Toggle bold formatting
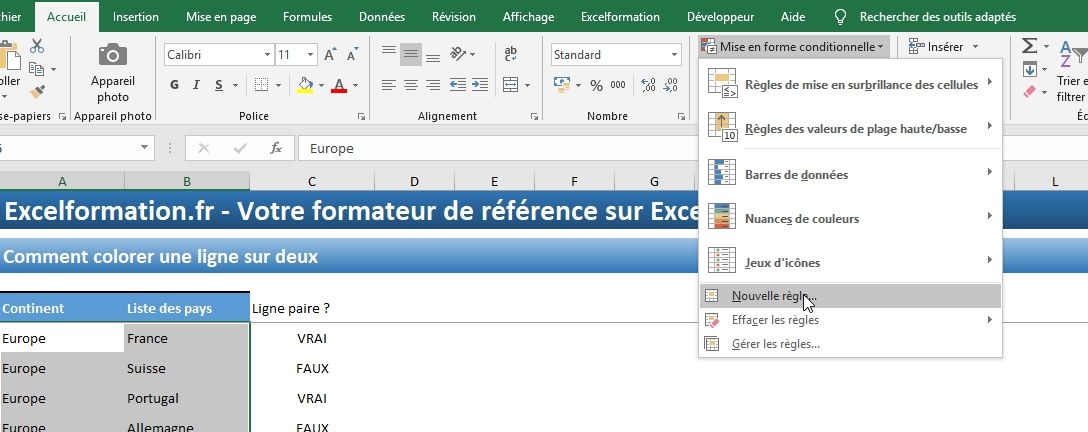 (174, 85)
